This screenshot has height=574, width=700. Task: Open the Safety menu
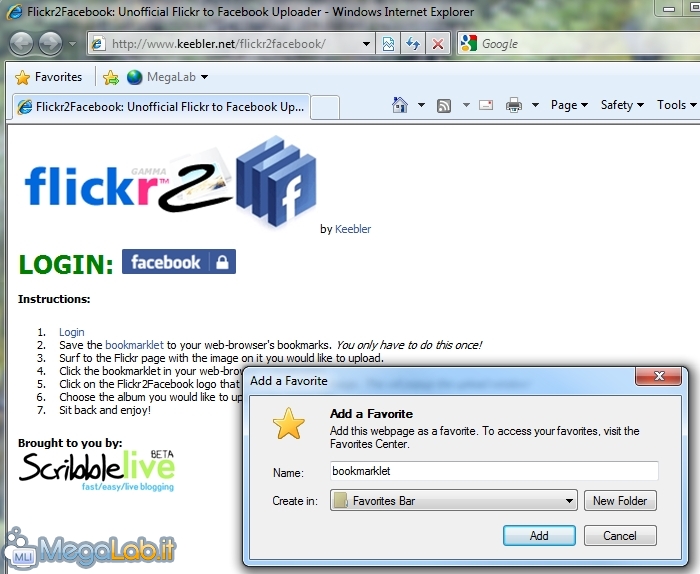tap(622, 105)
